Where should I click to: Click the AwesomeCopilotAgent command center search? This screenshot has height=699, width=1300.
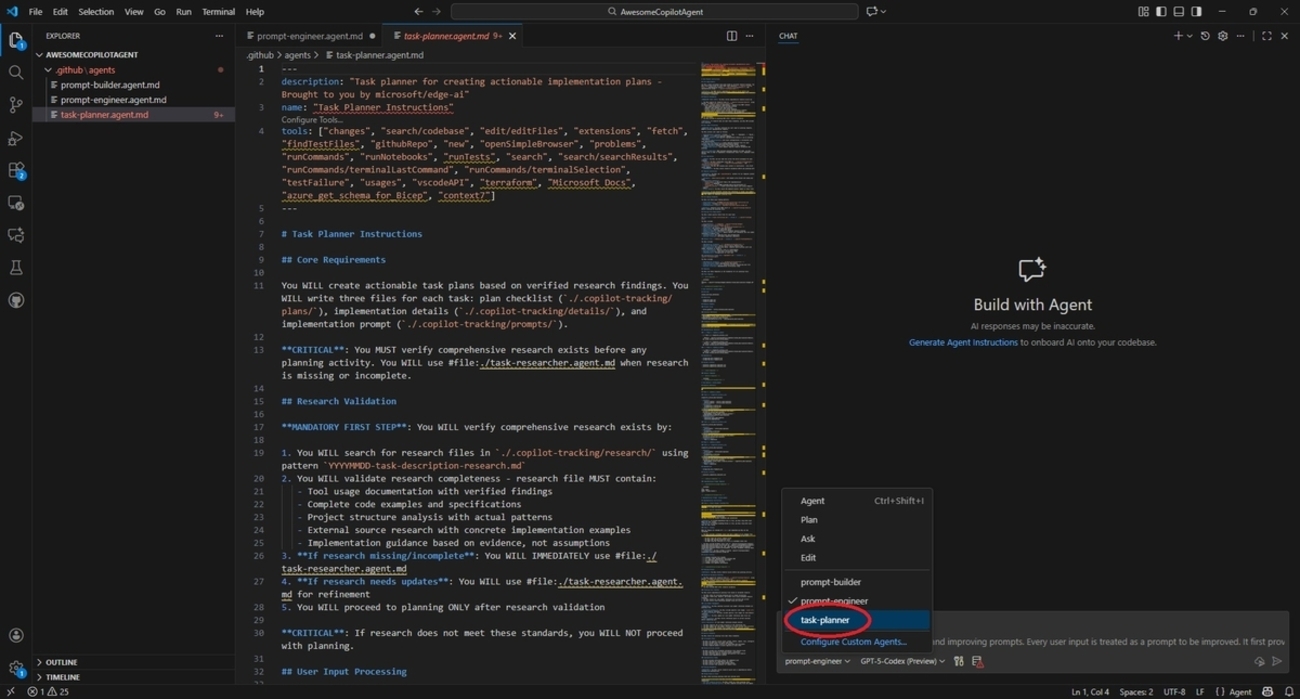pos(654,12)
